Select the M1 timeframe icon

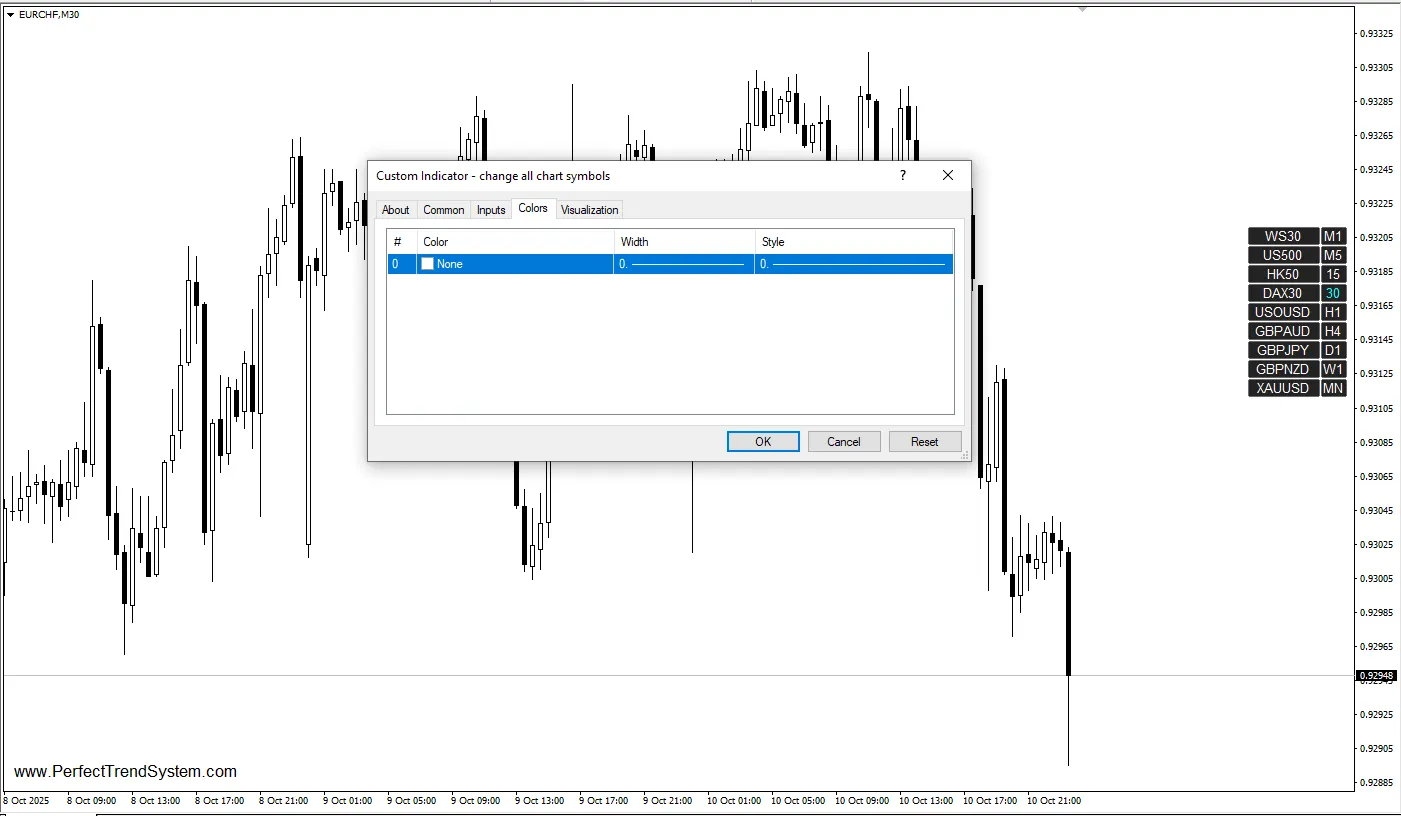[1332, 236]
